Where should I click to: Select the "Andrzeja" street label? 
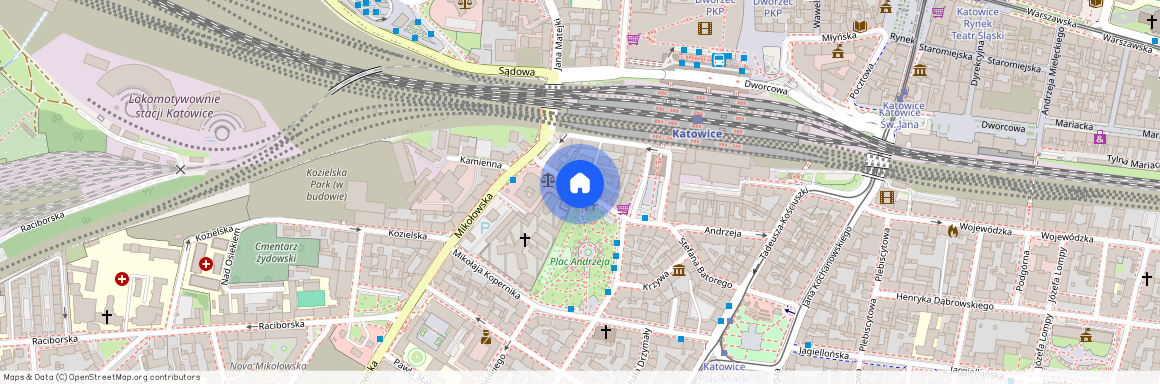coord(724,231)
